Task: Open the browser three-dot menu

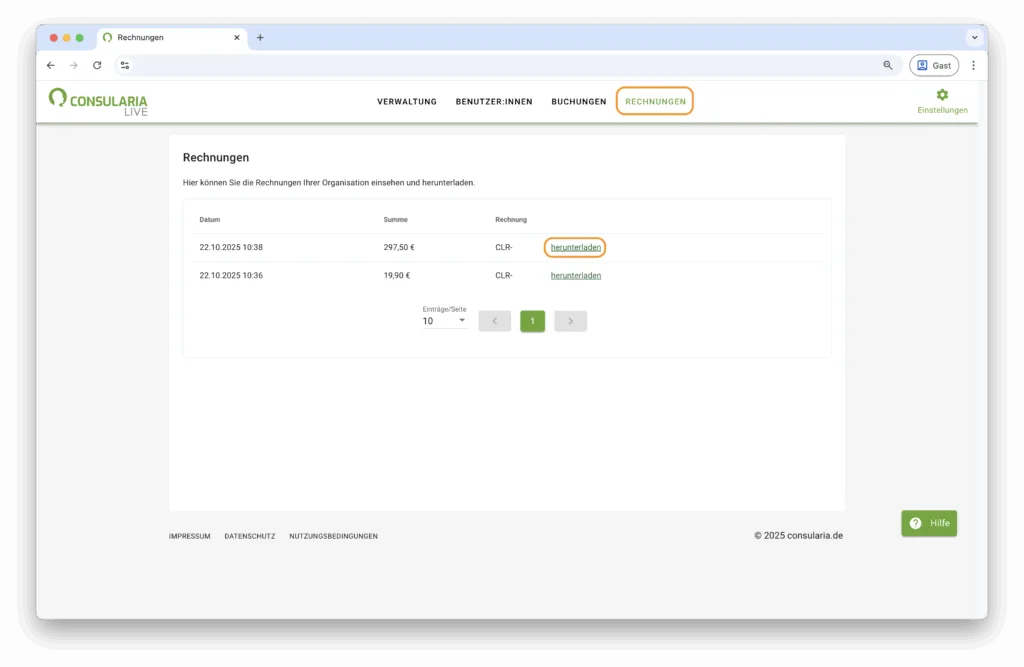Action: (973, 65)
